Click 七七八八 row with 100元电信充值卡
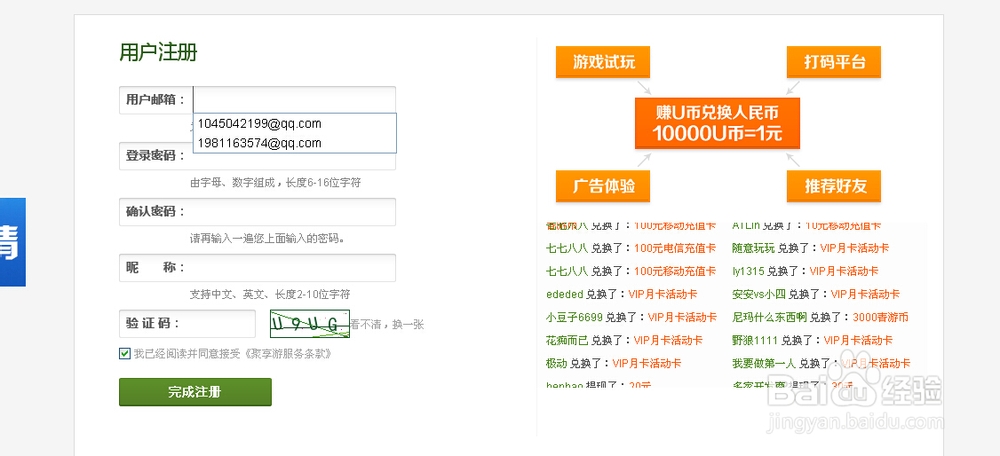 [x=631, y=248]
